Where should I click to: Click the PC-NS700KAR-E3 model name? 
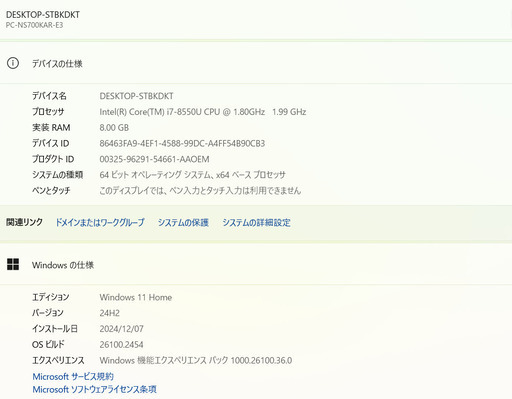(x=34, y=25)
